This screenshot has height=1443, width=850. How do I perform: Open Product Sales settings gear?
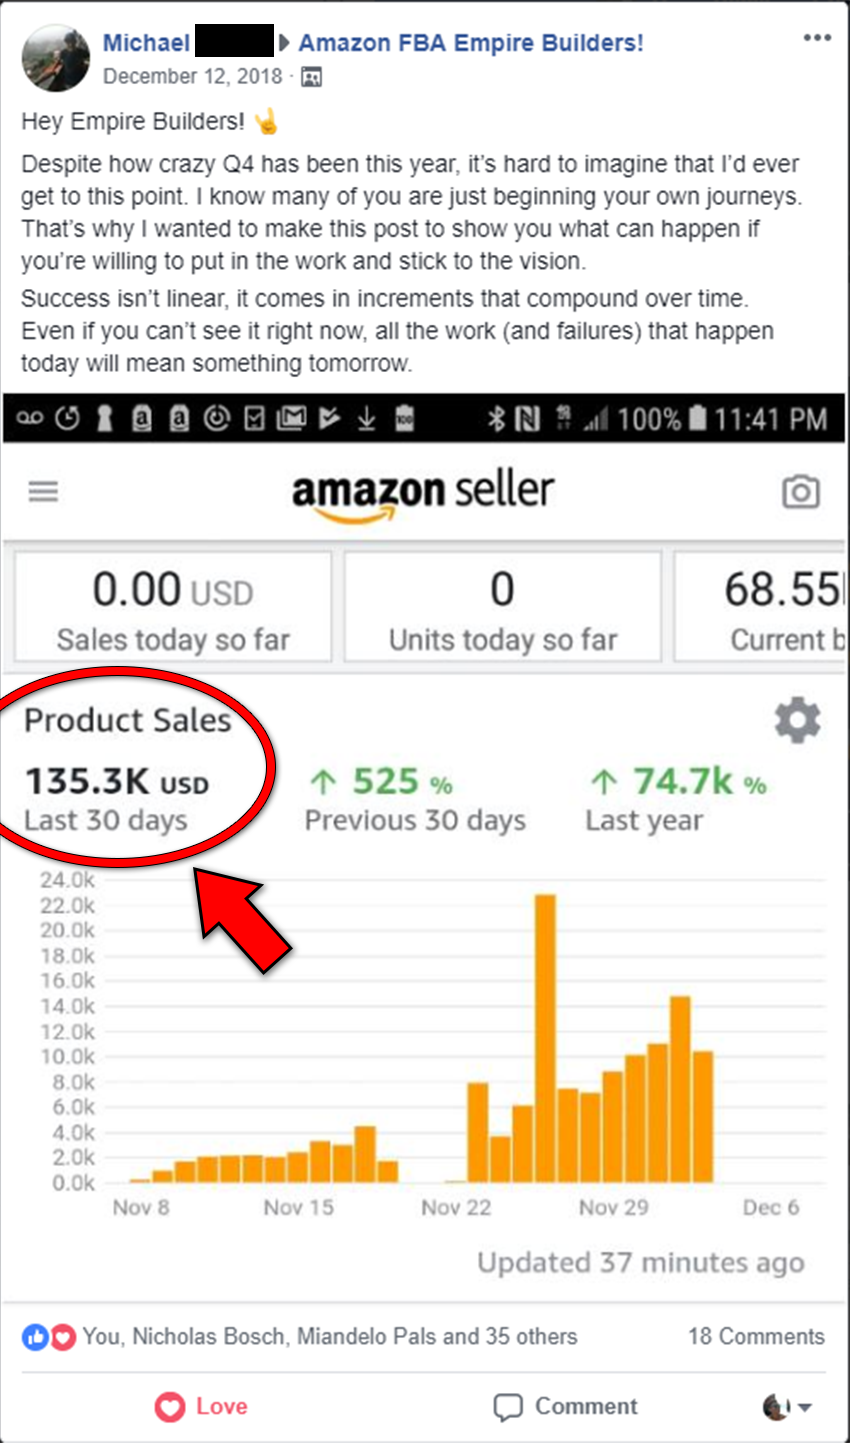797,720
